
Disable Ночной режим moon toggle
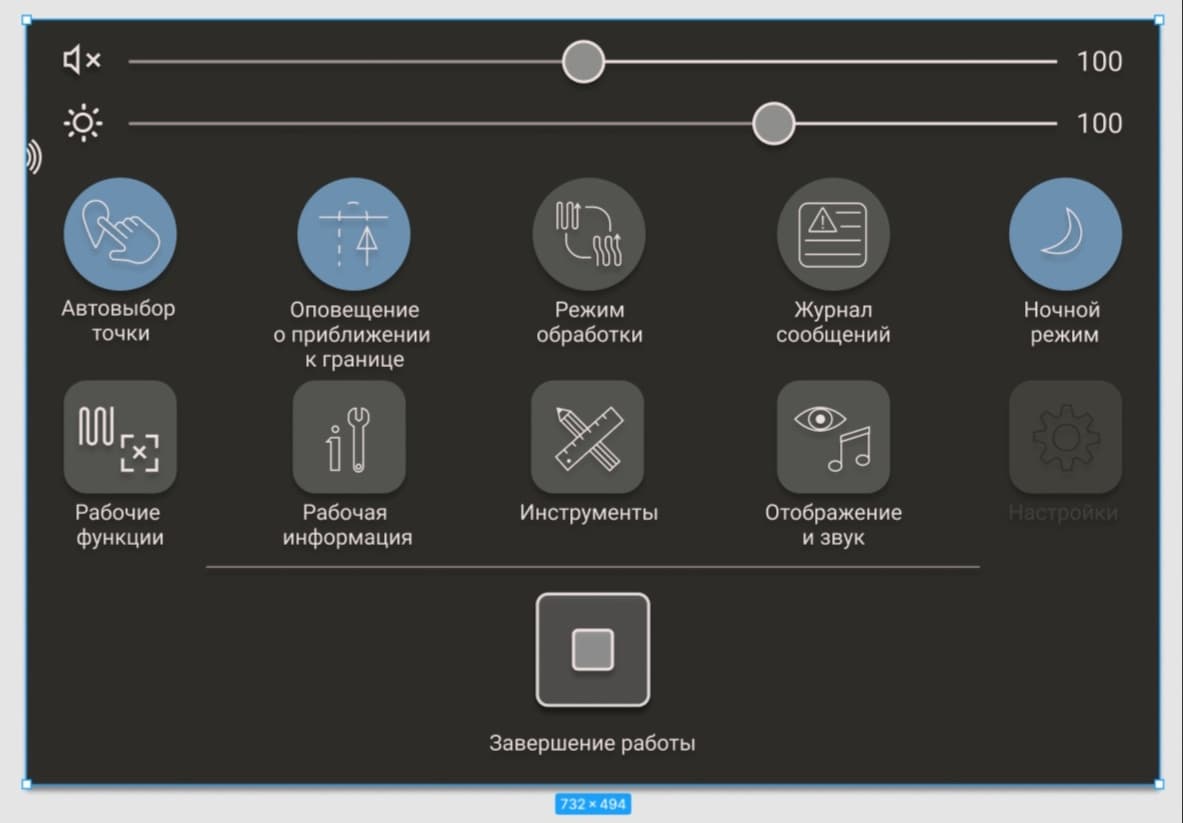point(1065,234)
